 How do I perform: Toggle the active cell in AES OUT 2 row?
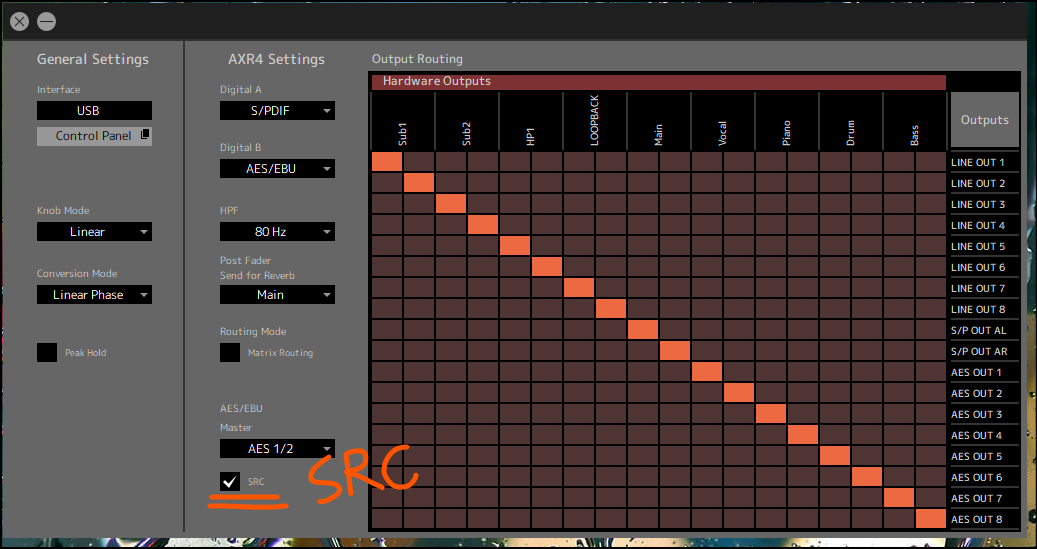pos(739,393)
